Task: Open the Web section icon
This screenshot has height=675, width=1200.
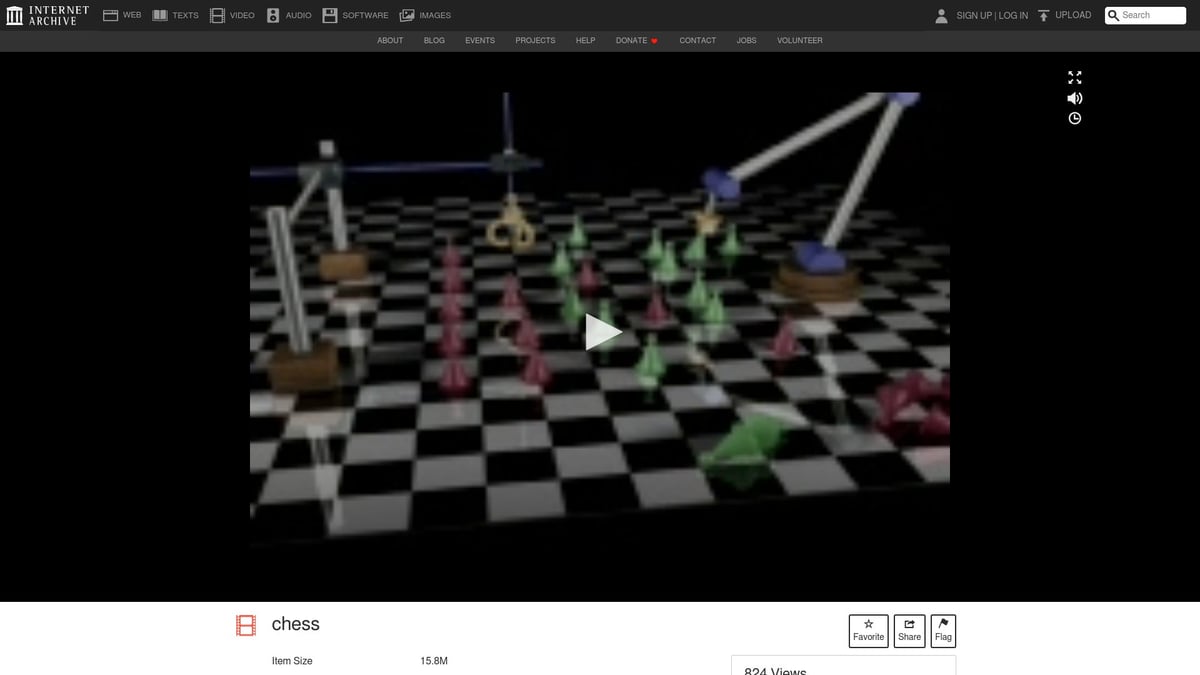Action: (111, 15)
